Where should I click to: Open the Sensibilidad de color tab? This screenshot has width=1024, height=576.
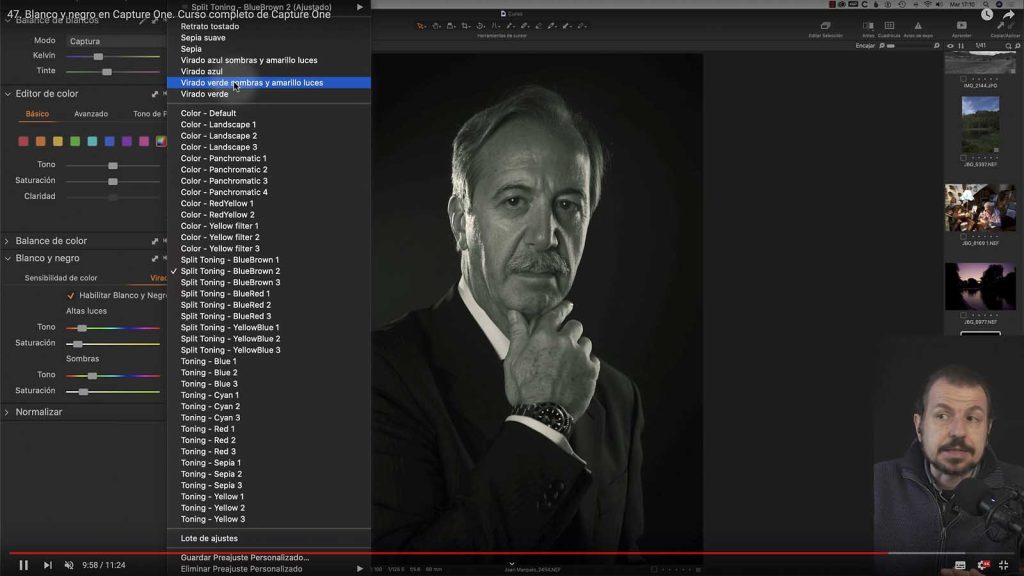(61, 278)
